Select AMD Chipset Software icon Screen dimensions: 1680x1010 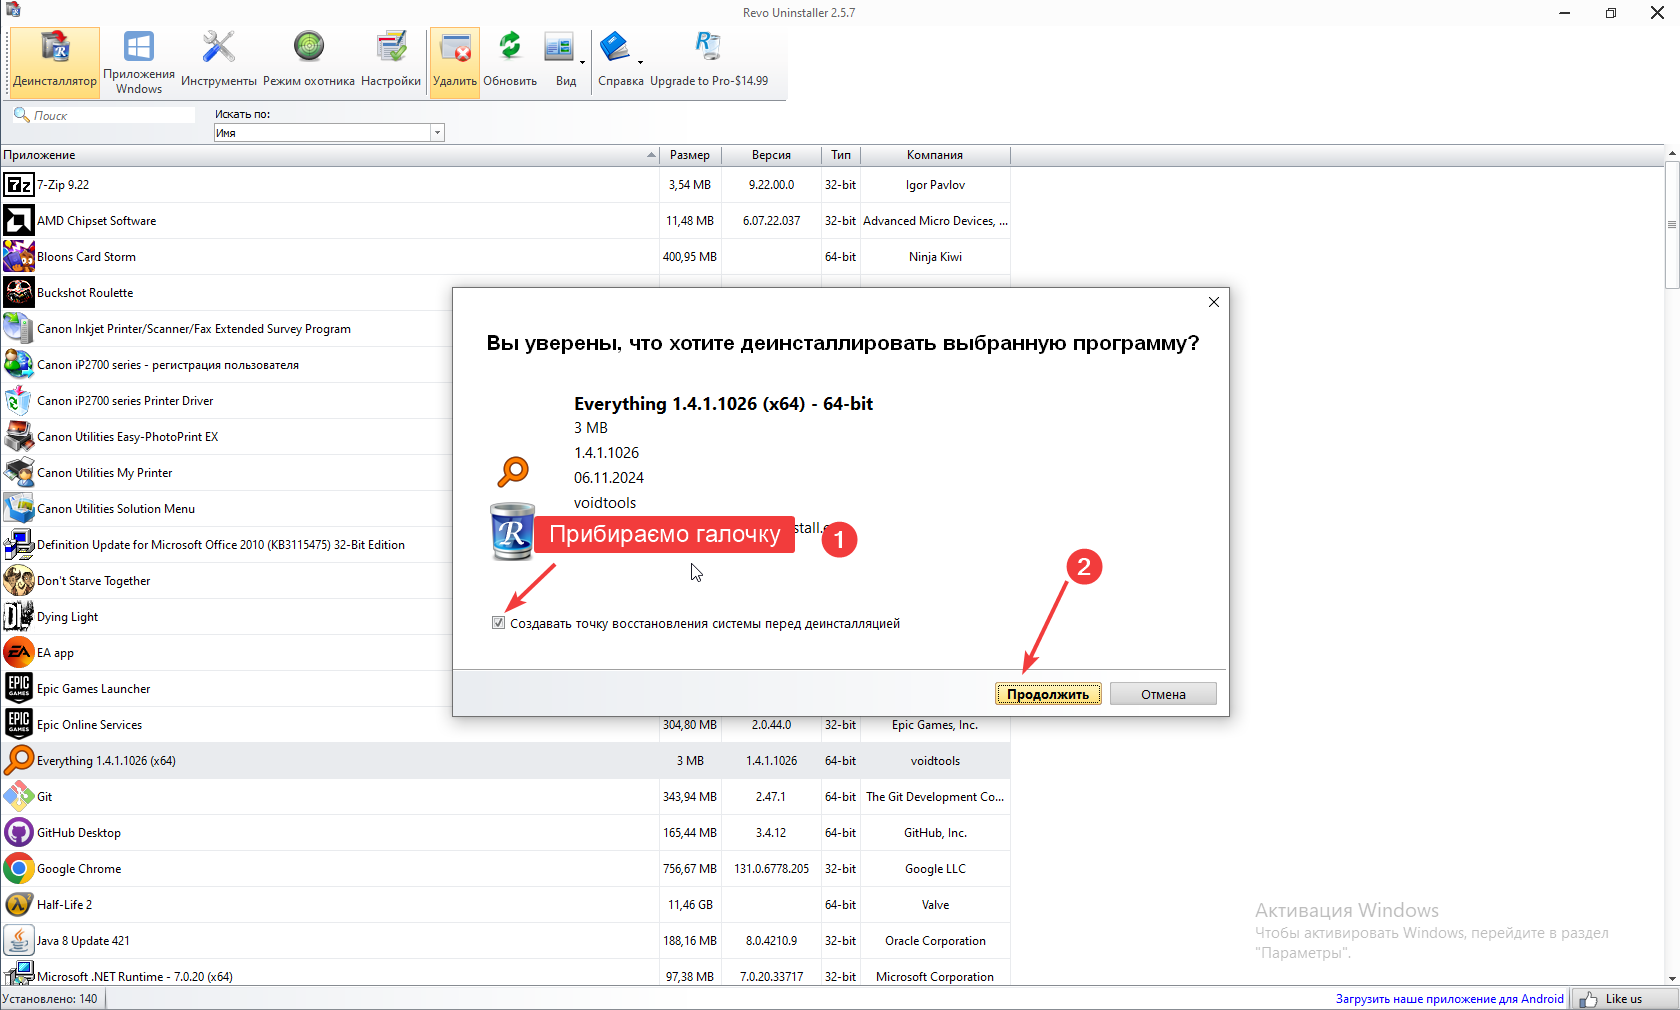tap(18, 221)
